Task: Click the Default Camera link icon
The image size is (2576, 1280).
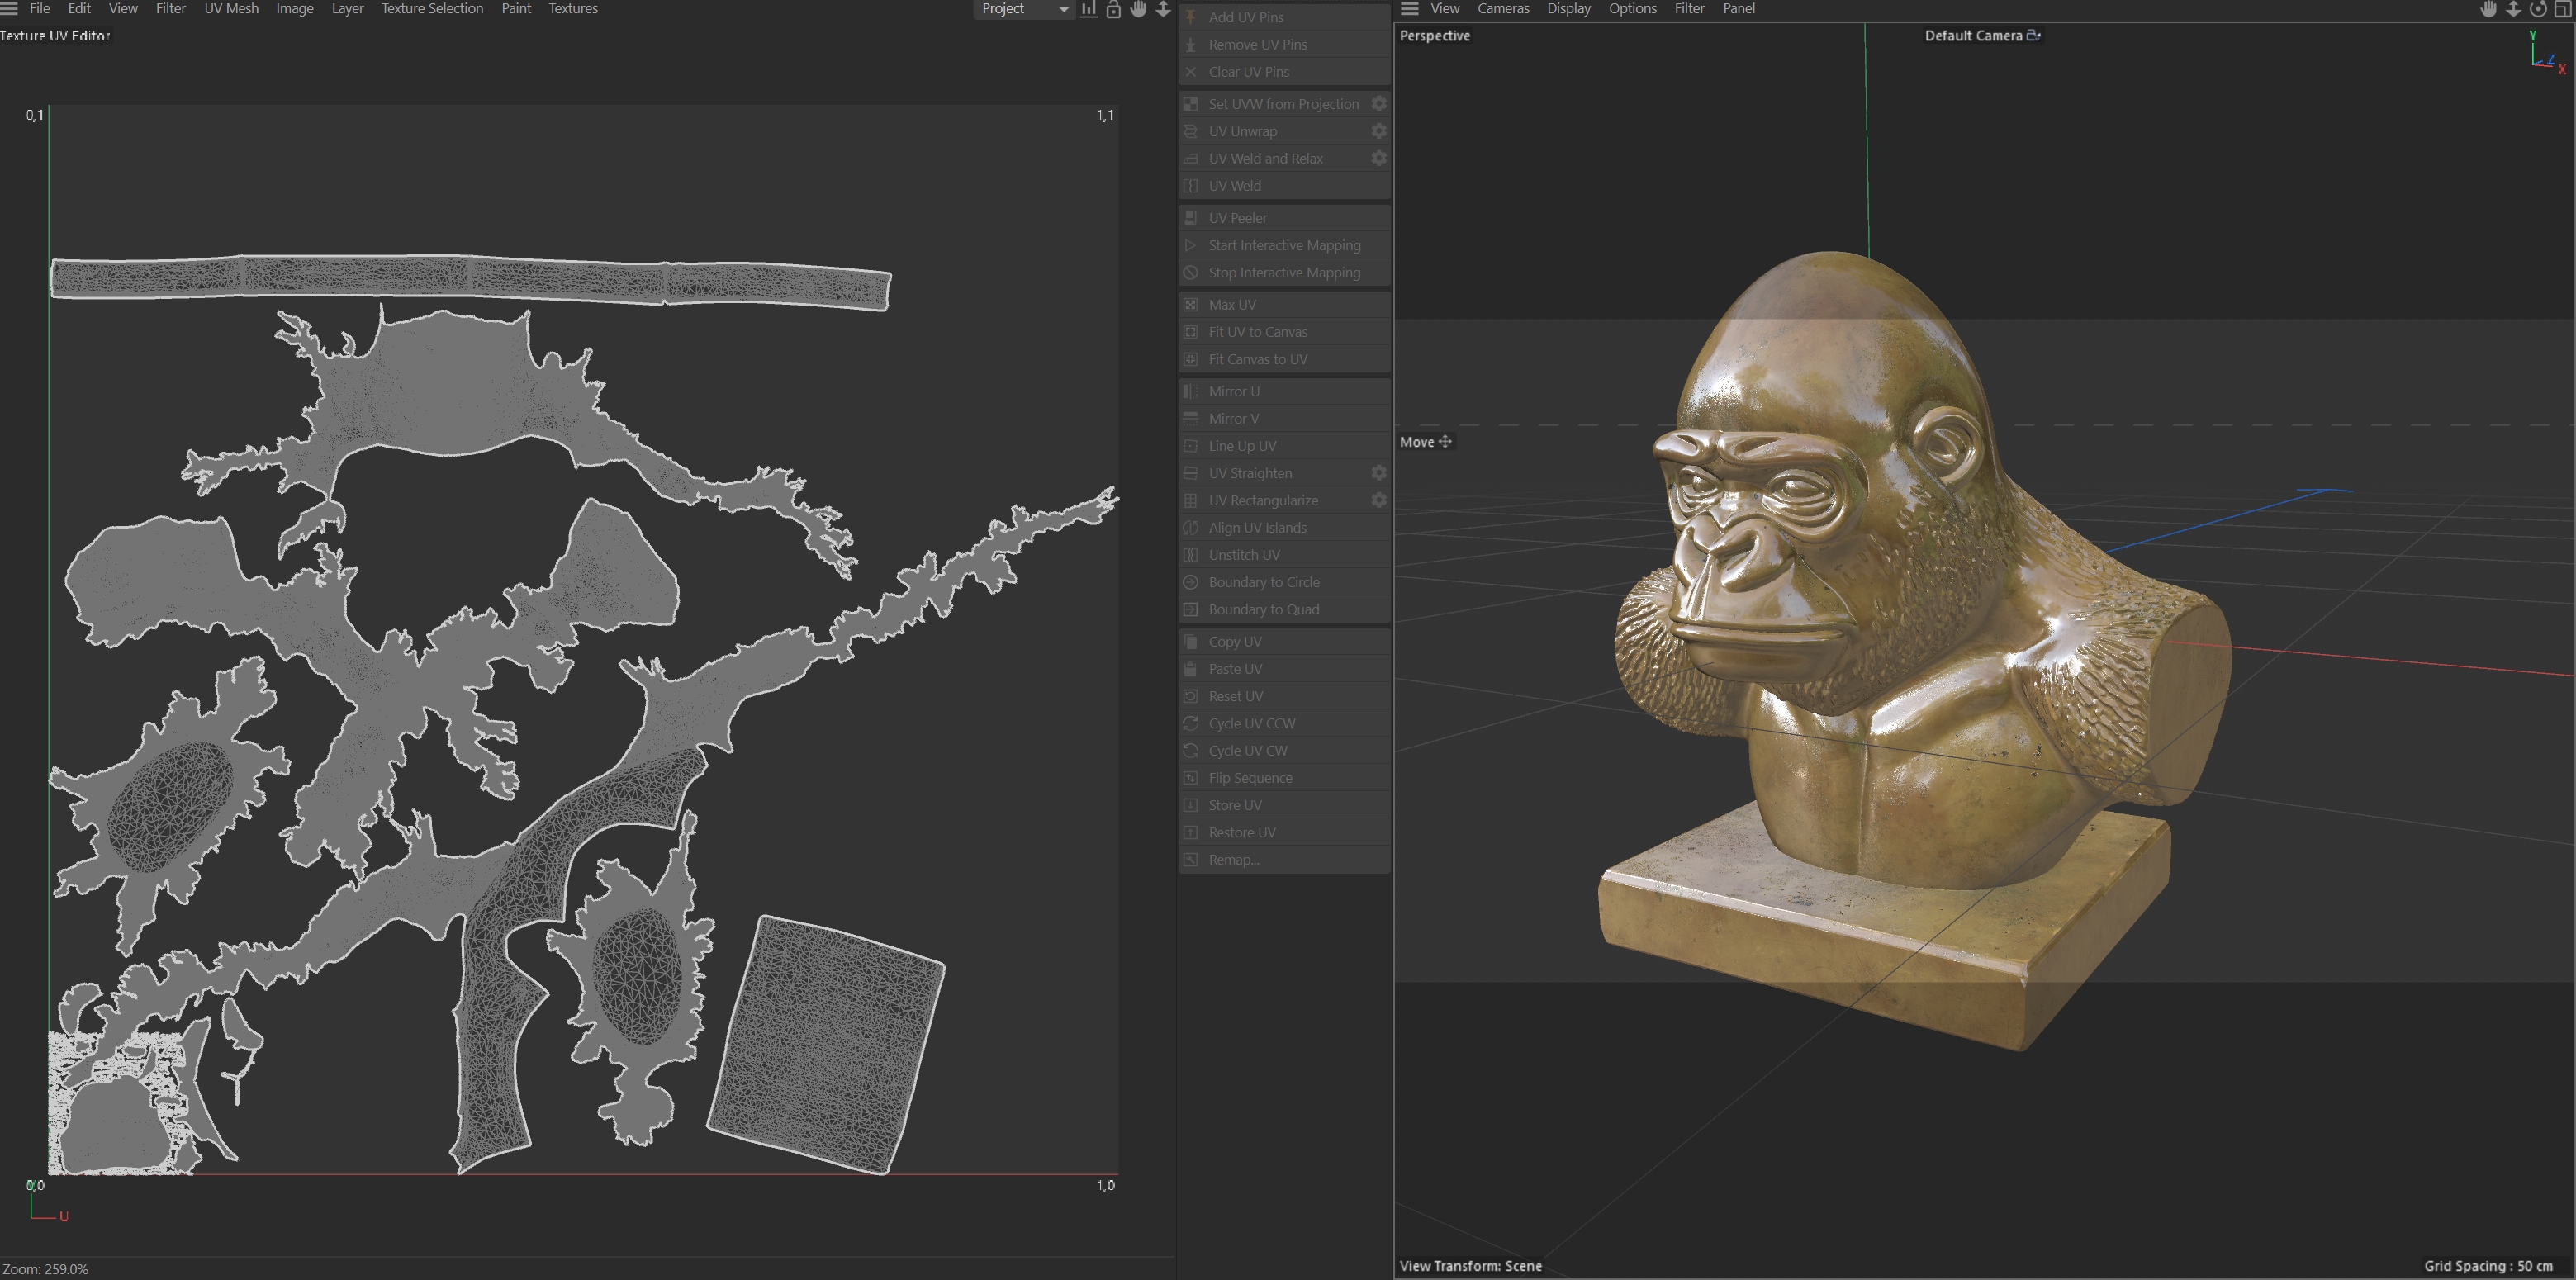Action: point(2033,35)
